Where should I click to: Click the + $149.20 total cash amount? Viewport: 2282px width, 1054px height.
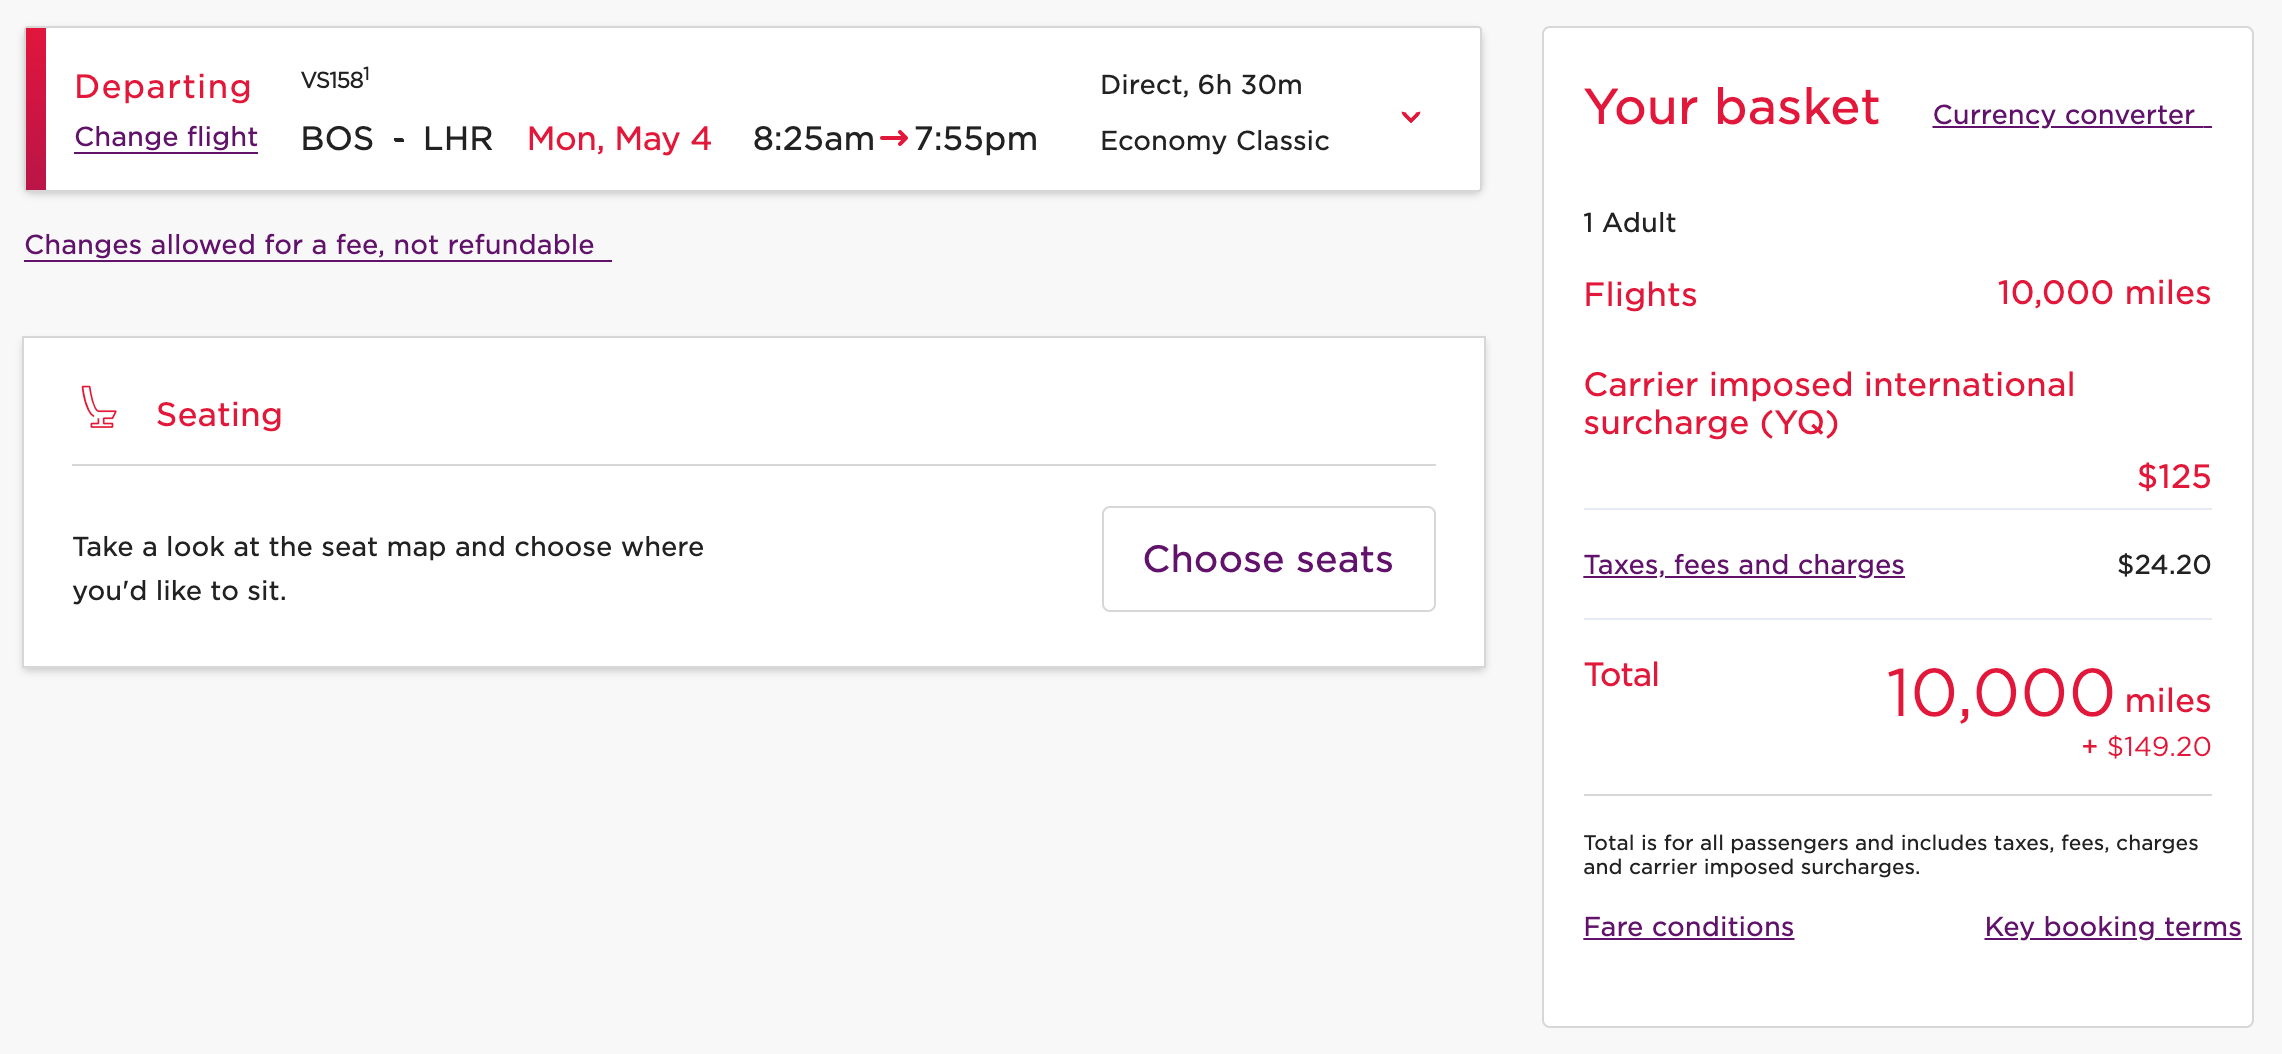pos(2146,747)
